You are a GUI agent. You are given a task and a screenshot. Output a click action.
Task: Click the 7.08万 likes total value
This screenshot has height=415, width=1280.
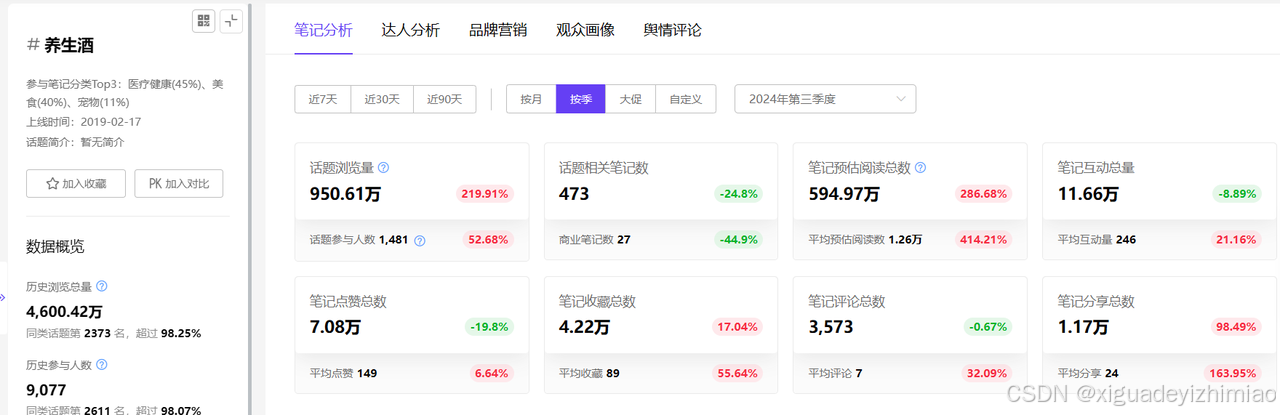click(335, 327)
